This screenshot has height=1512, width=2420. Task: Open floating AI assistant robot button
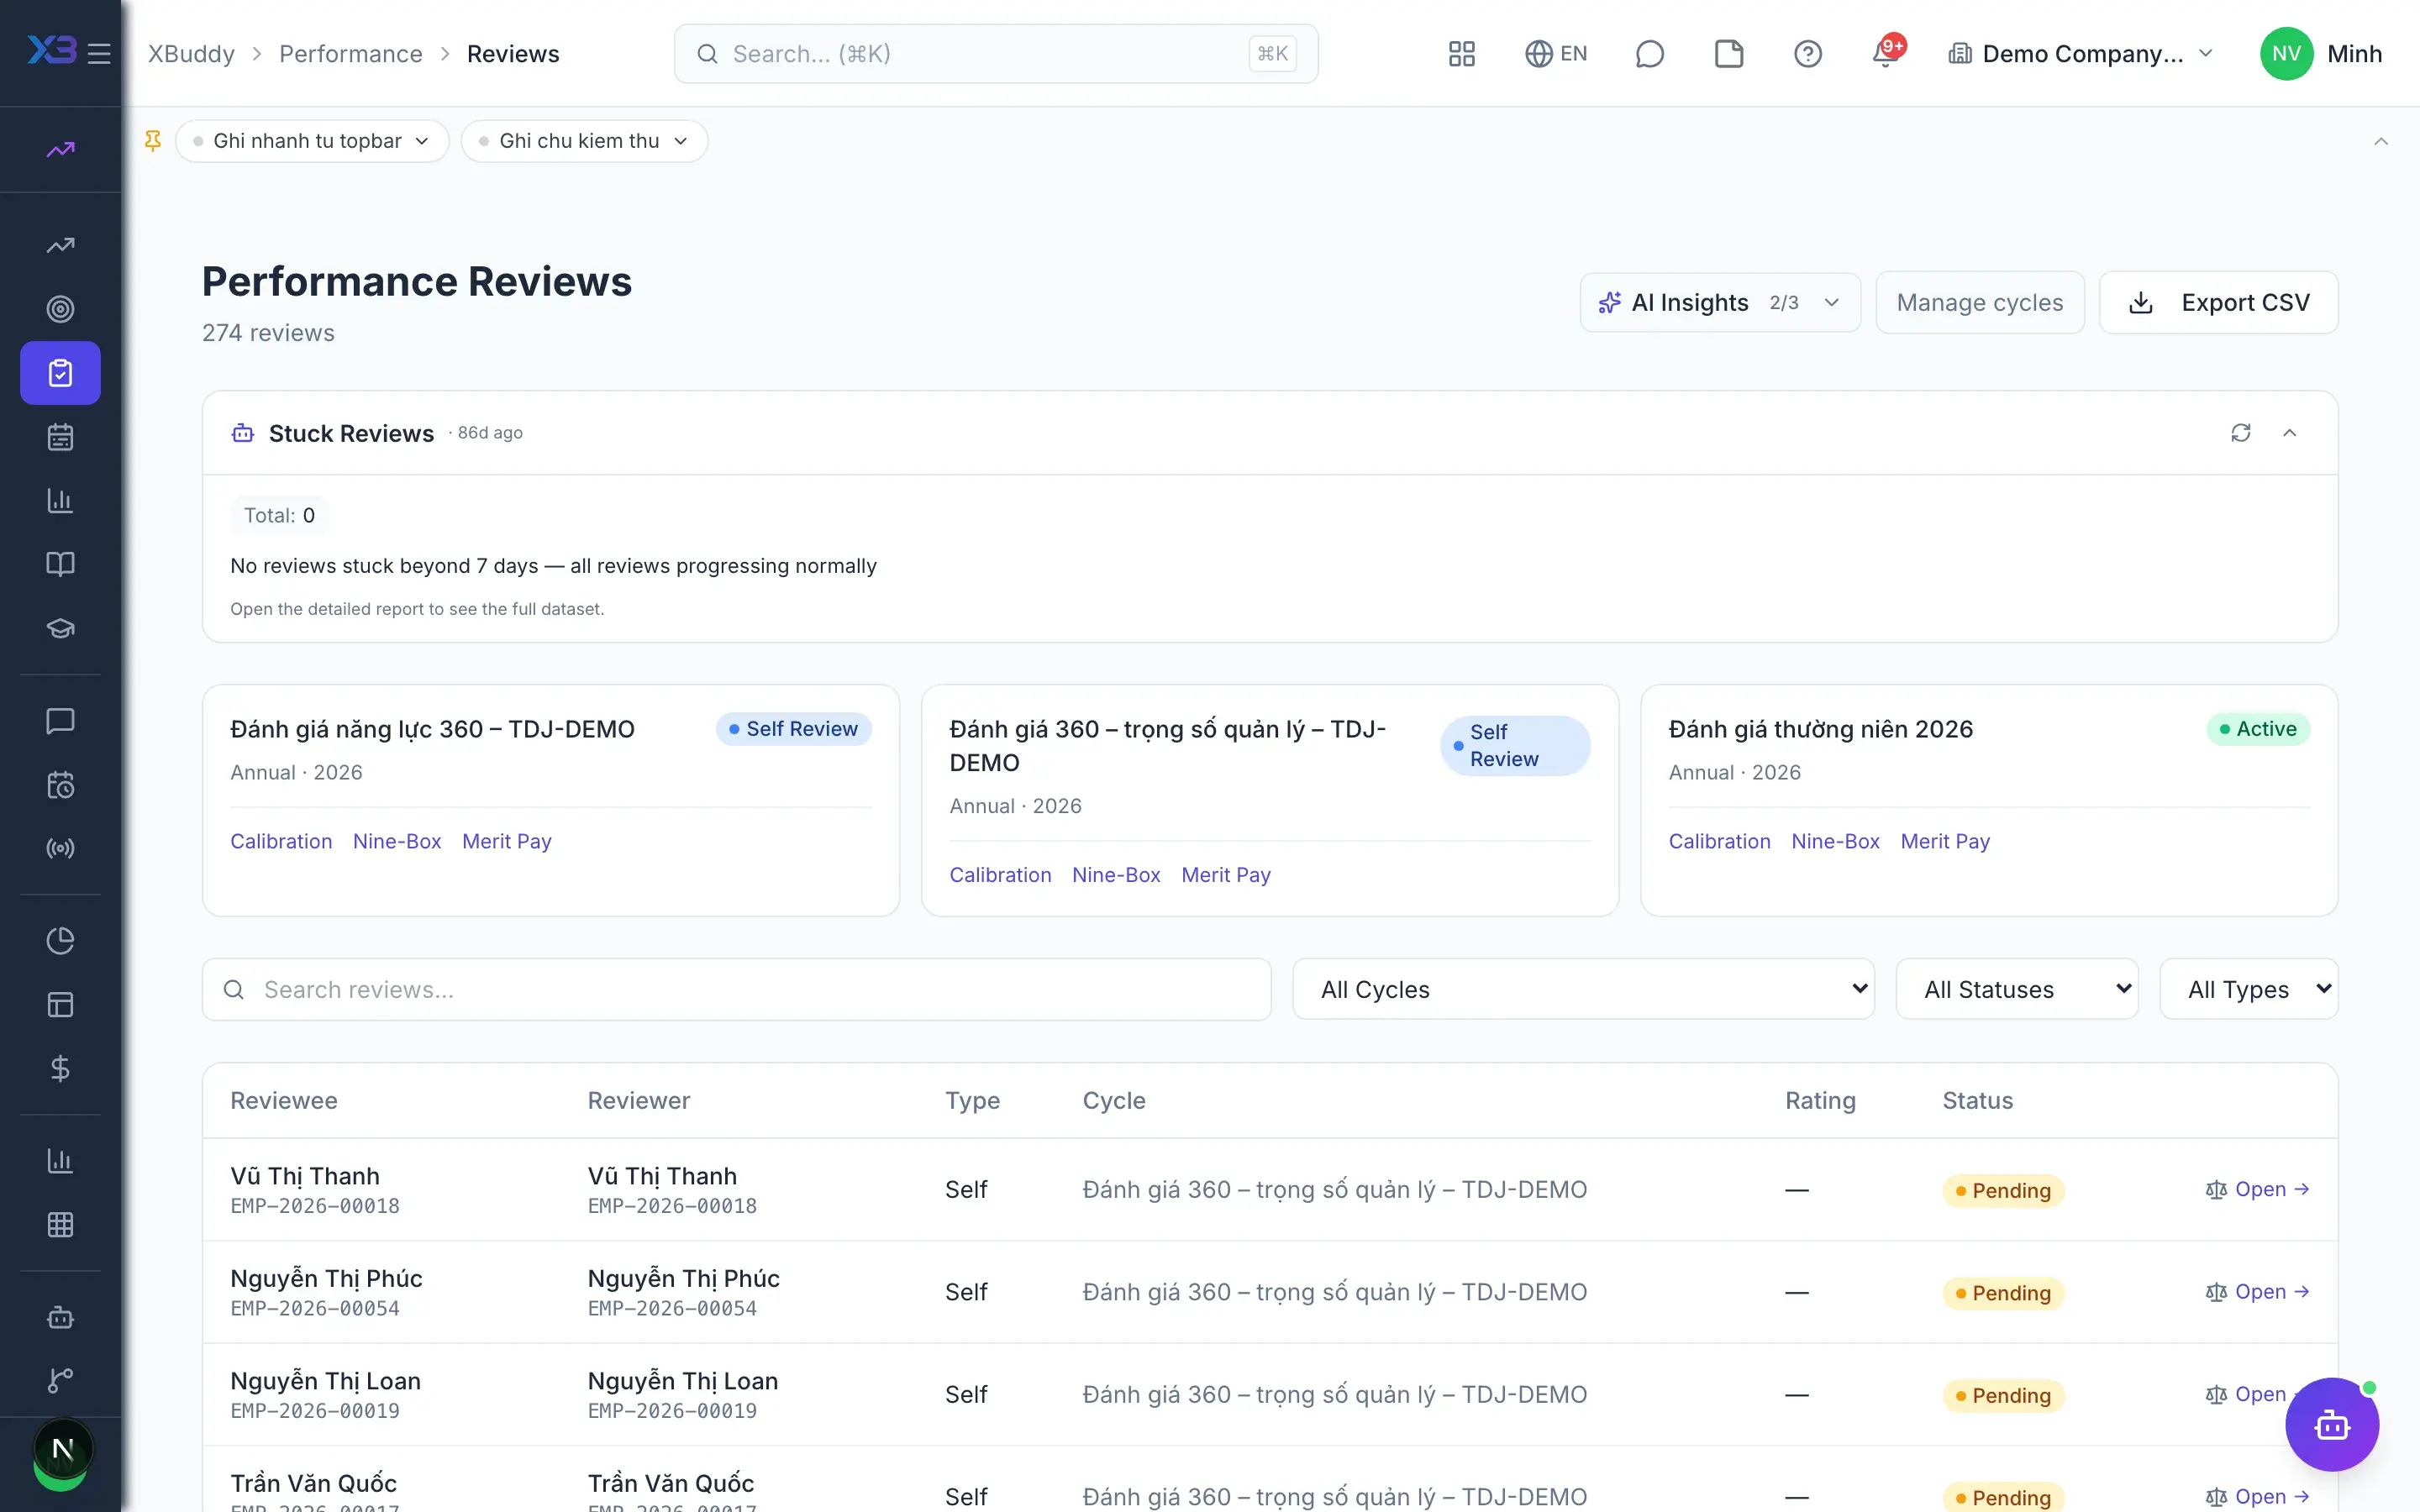[2332, 1424]
